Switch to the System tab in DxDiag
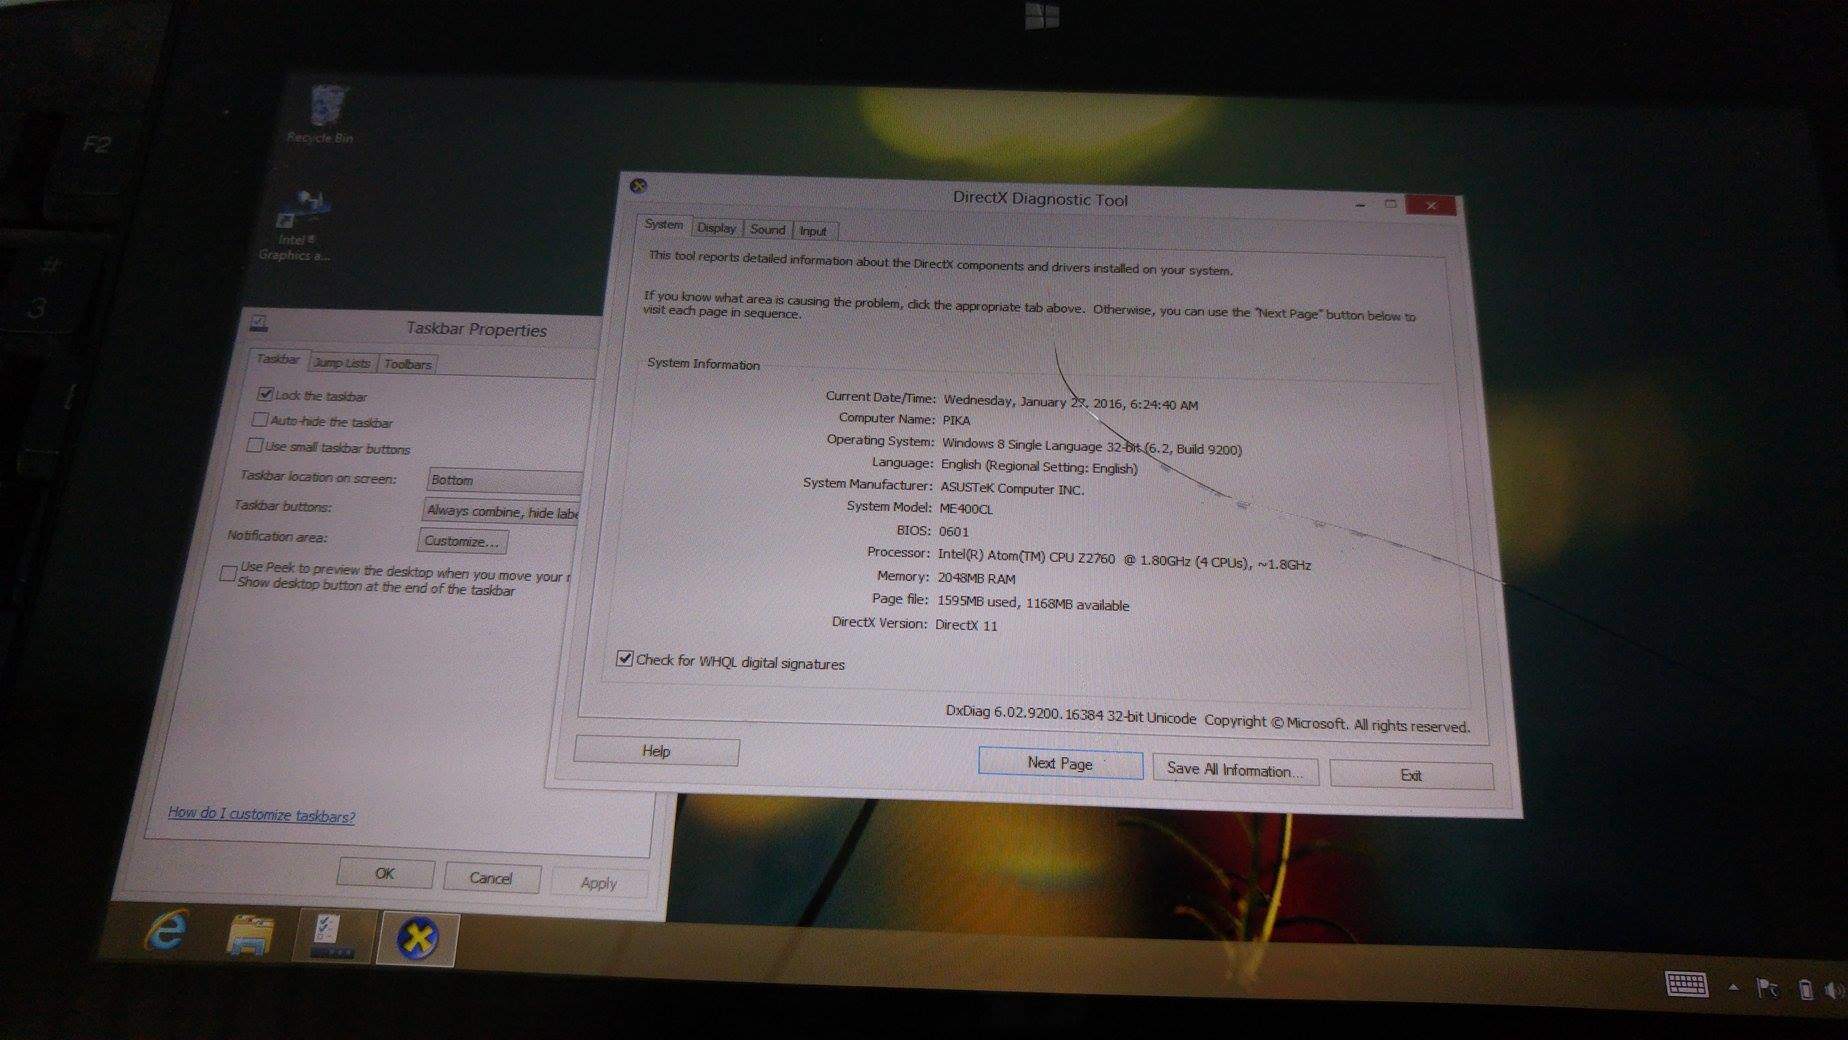Image resolution: width=1848 pixels, height=1040 pixels. [x=664, y=225]
